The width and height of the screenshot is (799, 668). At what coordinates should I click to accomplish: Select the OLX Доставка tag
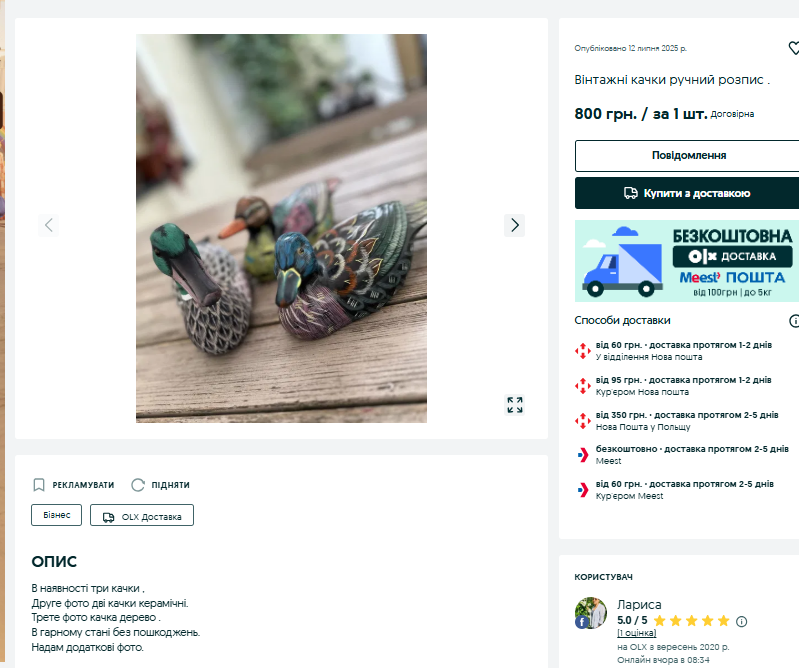tap(142, 515)
